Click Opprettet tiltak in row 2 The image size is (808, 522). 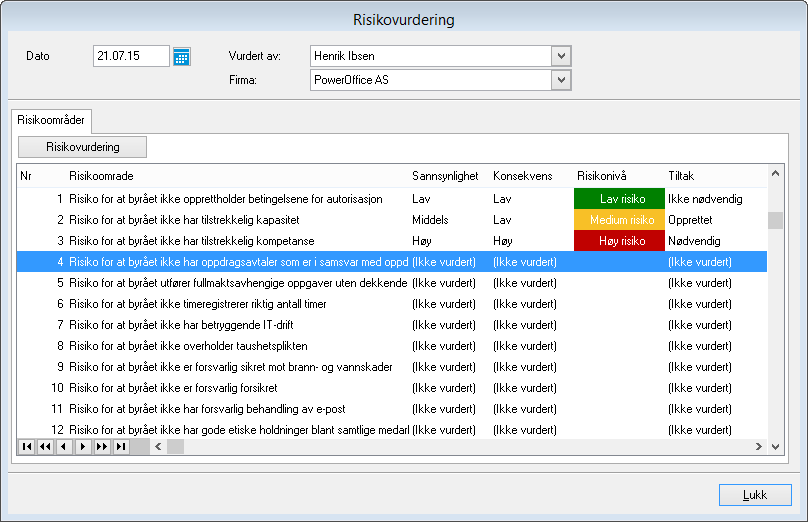(690, 220)
